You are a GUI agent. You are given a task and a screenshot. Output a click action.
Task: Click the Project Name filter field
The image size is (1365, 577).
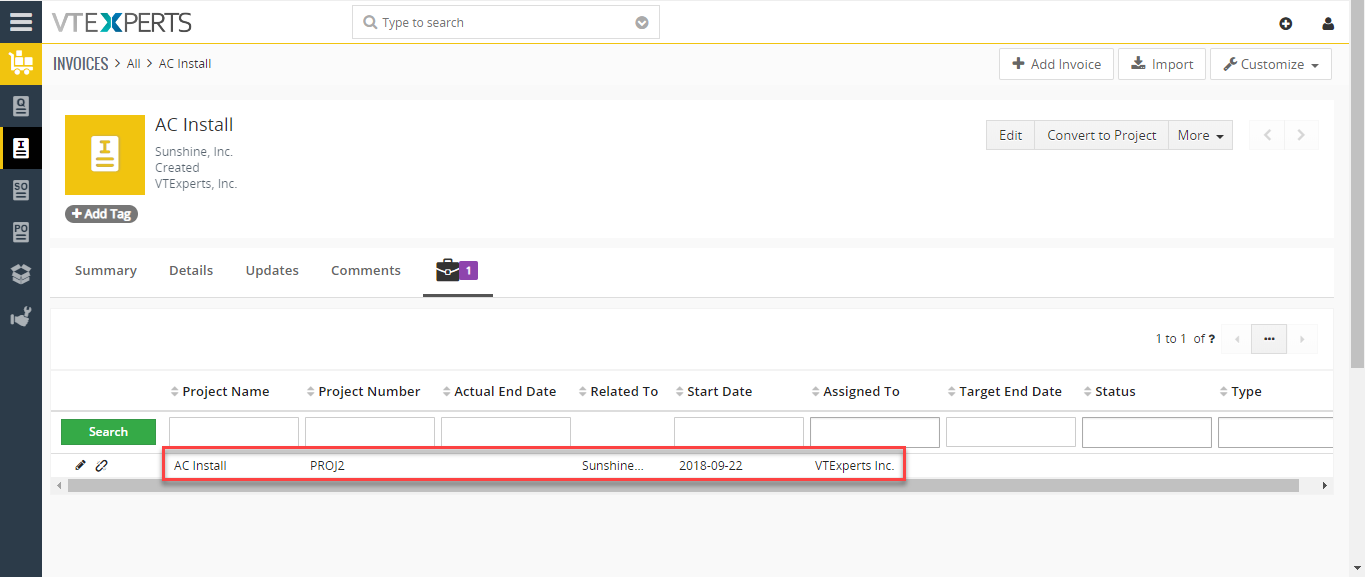coord(234,432)
